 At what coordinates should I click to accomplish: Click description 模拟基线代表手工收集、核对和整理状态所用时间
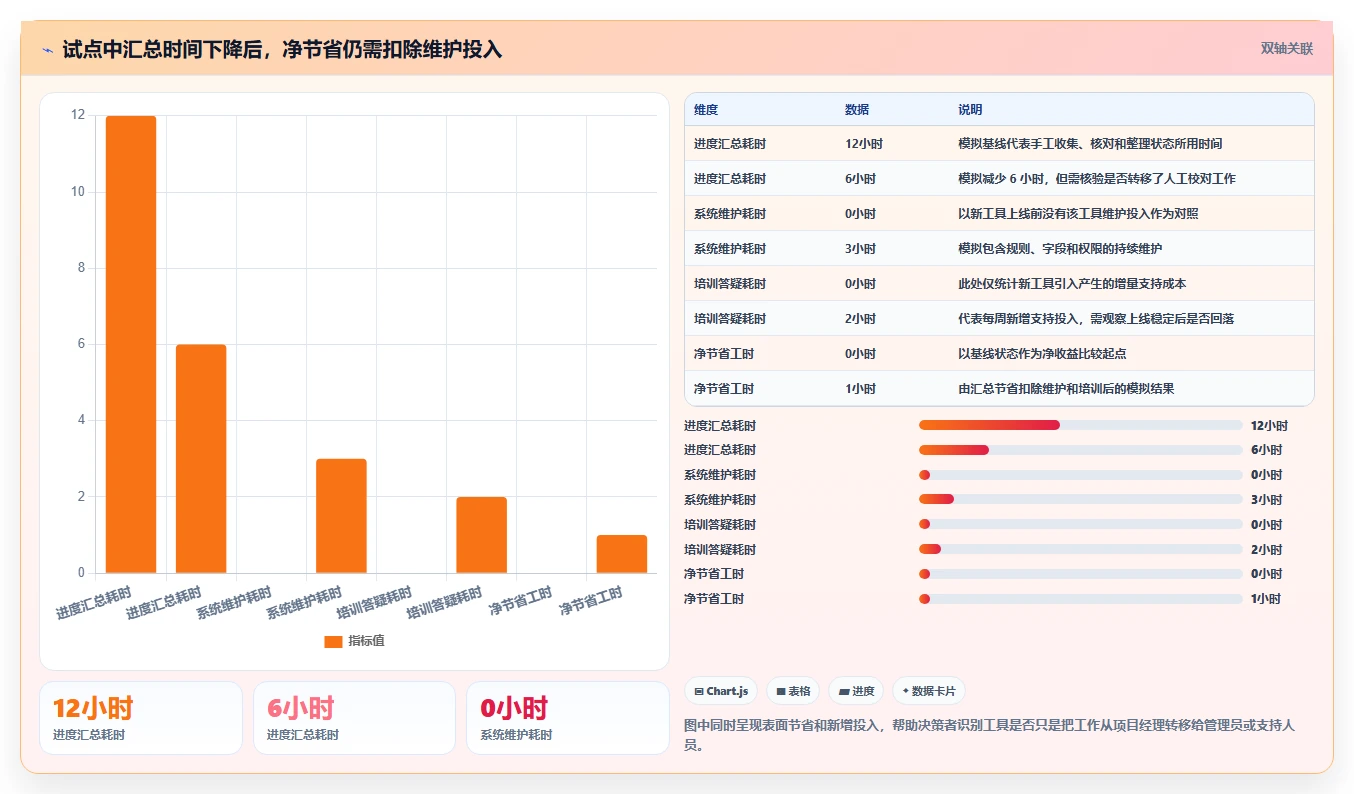tap(1090, 144)
